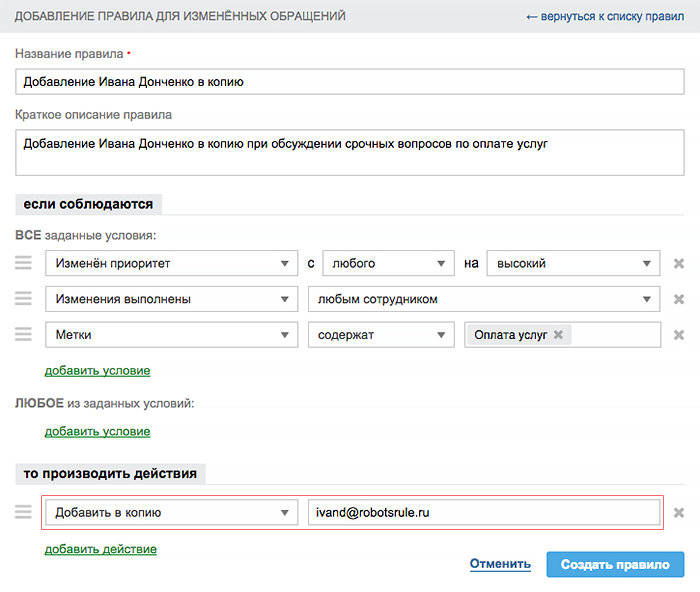The height and width of the screenshot is (592, 700).
Task: Grab drag handle of 'Изменён приоритет' row
Action: (x=23, y=263)
